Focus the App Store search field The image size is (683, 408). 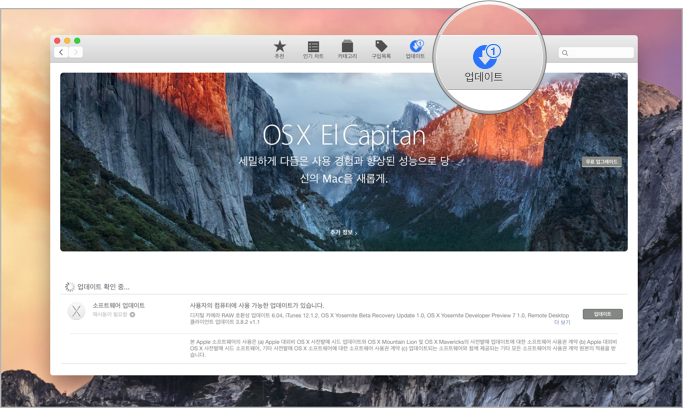[x=596, y=53]
